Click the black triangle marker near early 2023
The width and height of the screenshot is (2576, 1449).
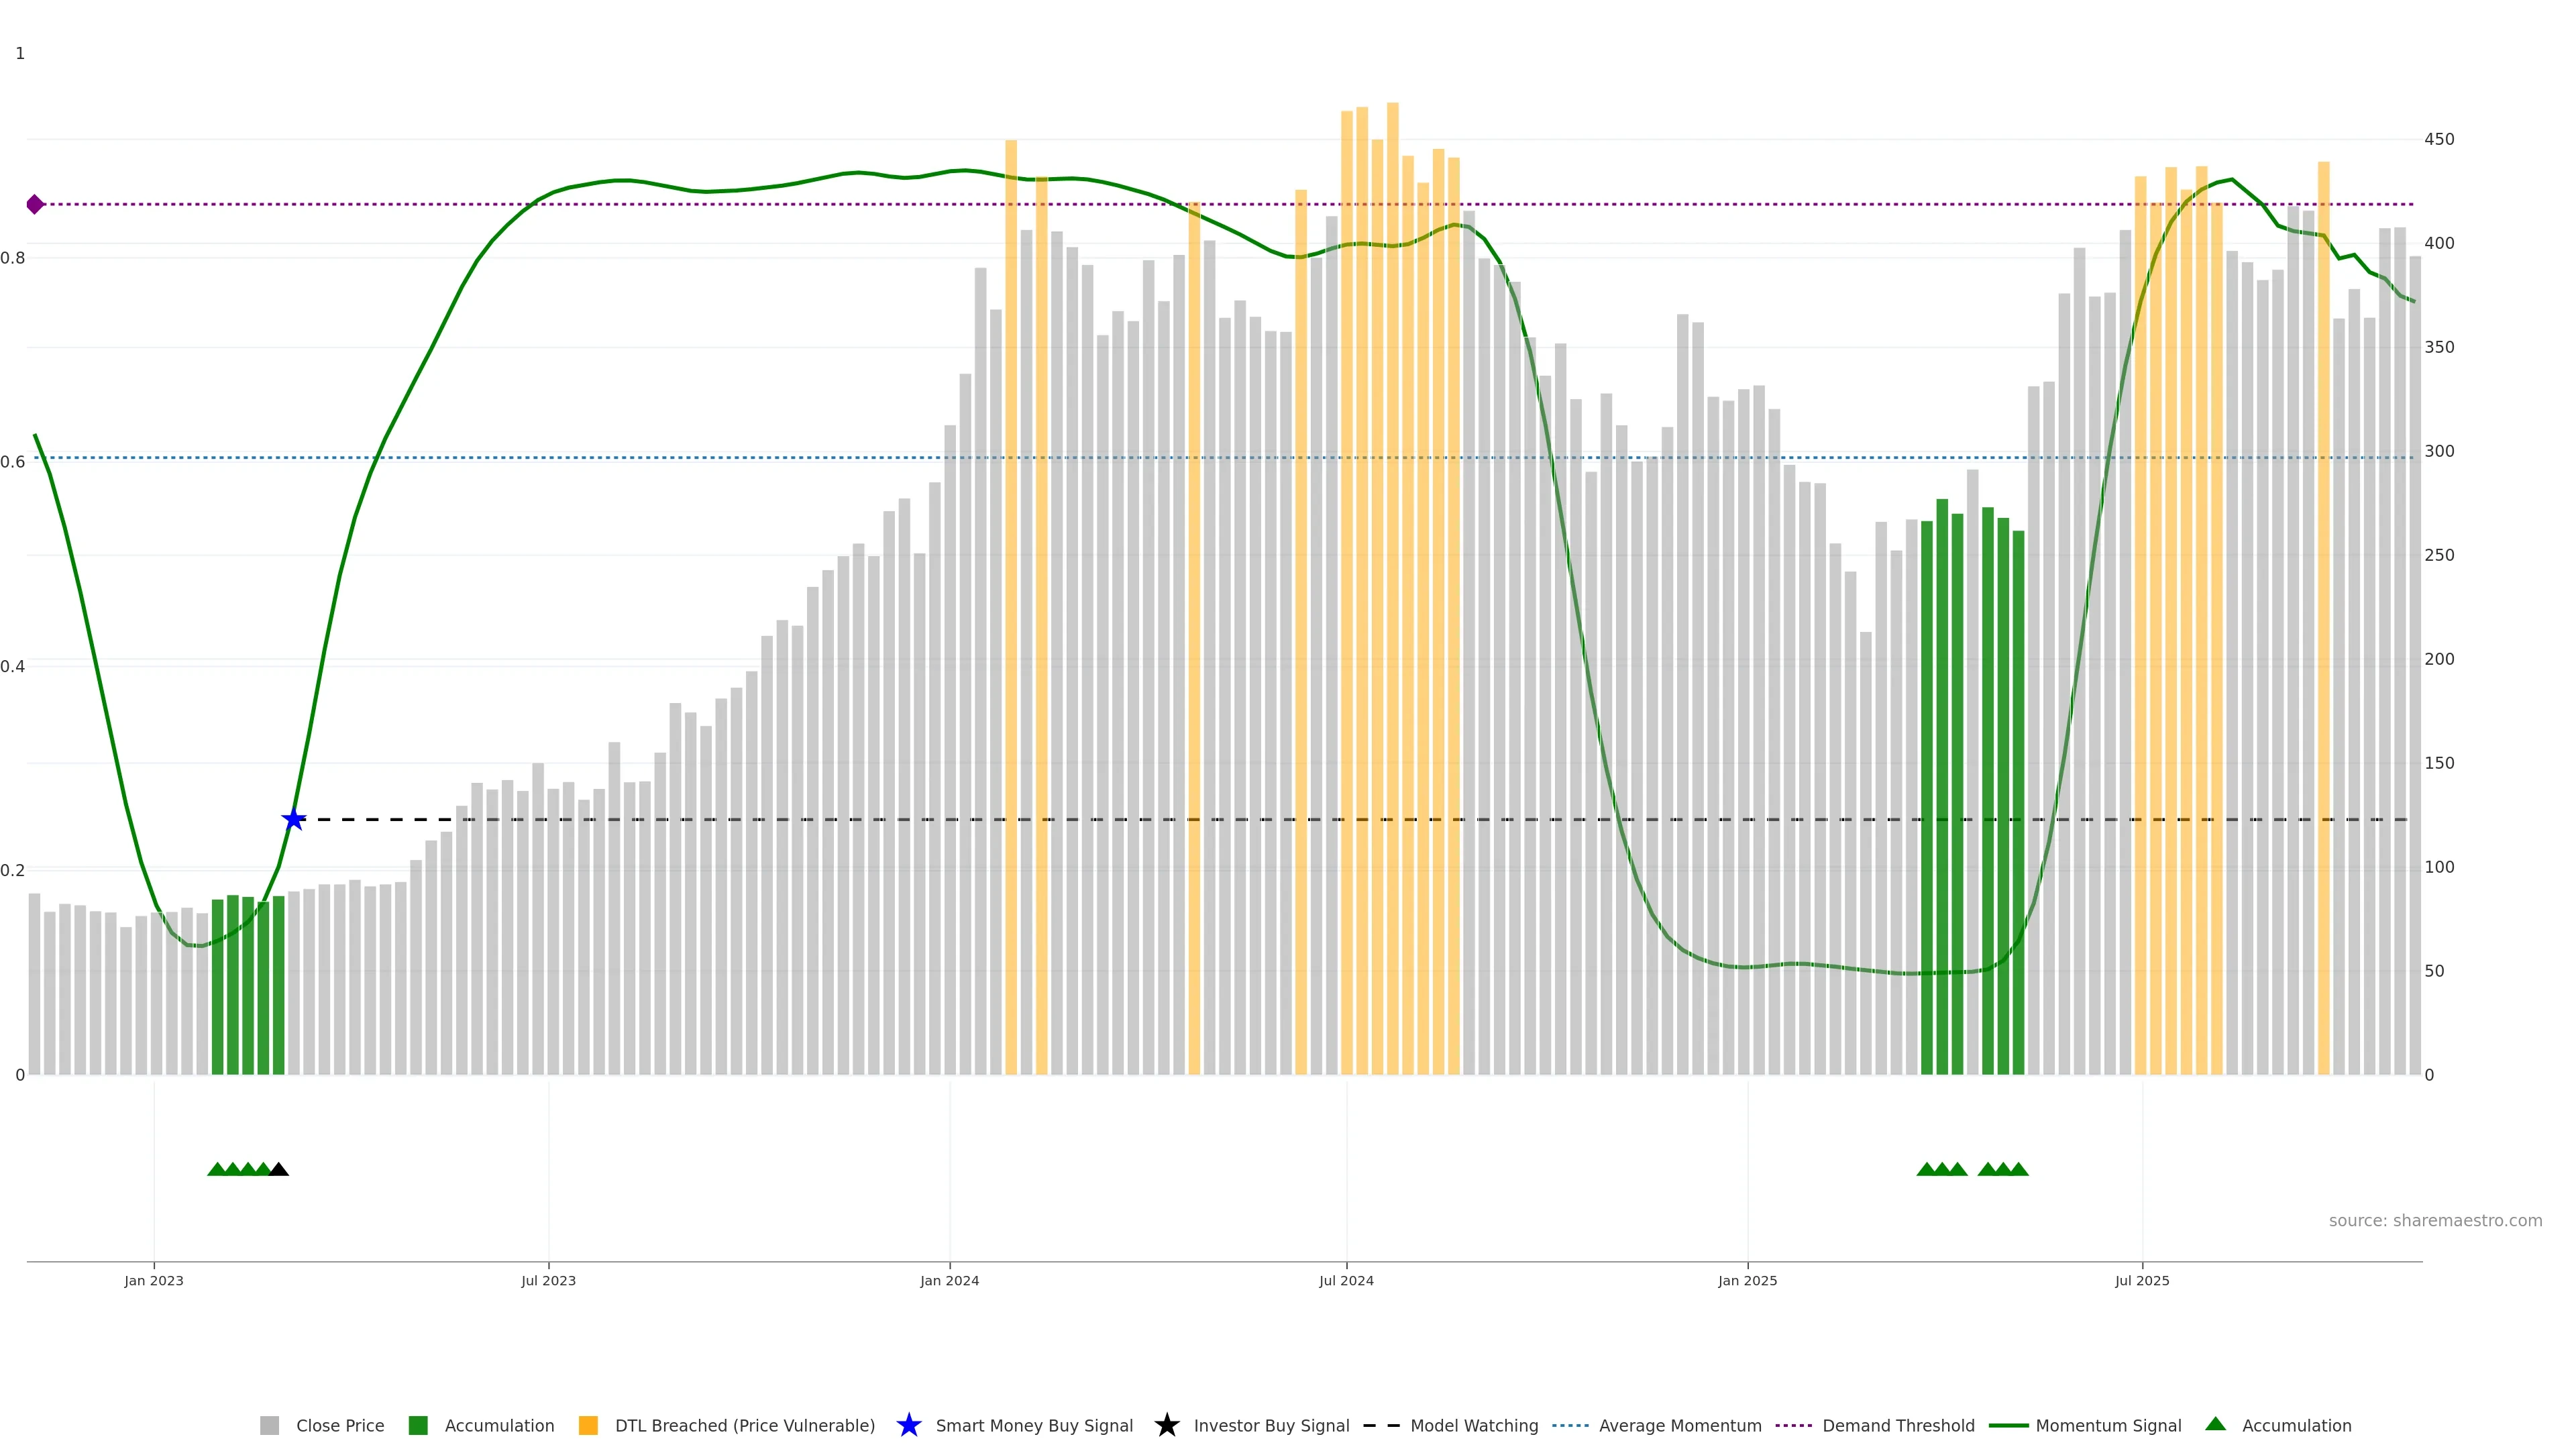[279, 1169]
